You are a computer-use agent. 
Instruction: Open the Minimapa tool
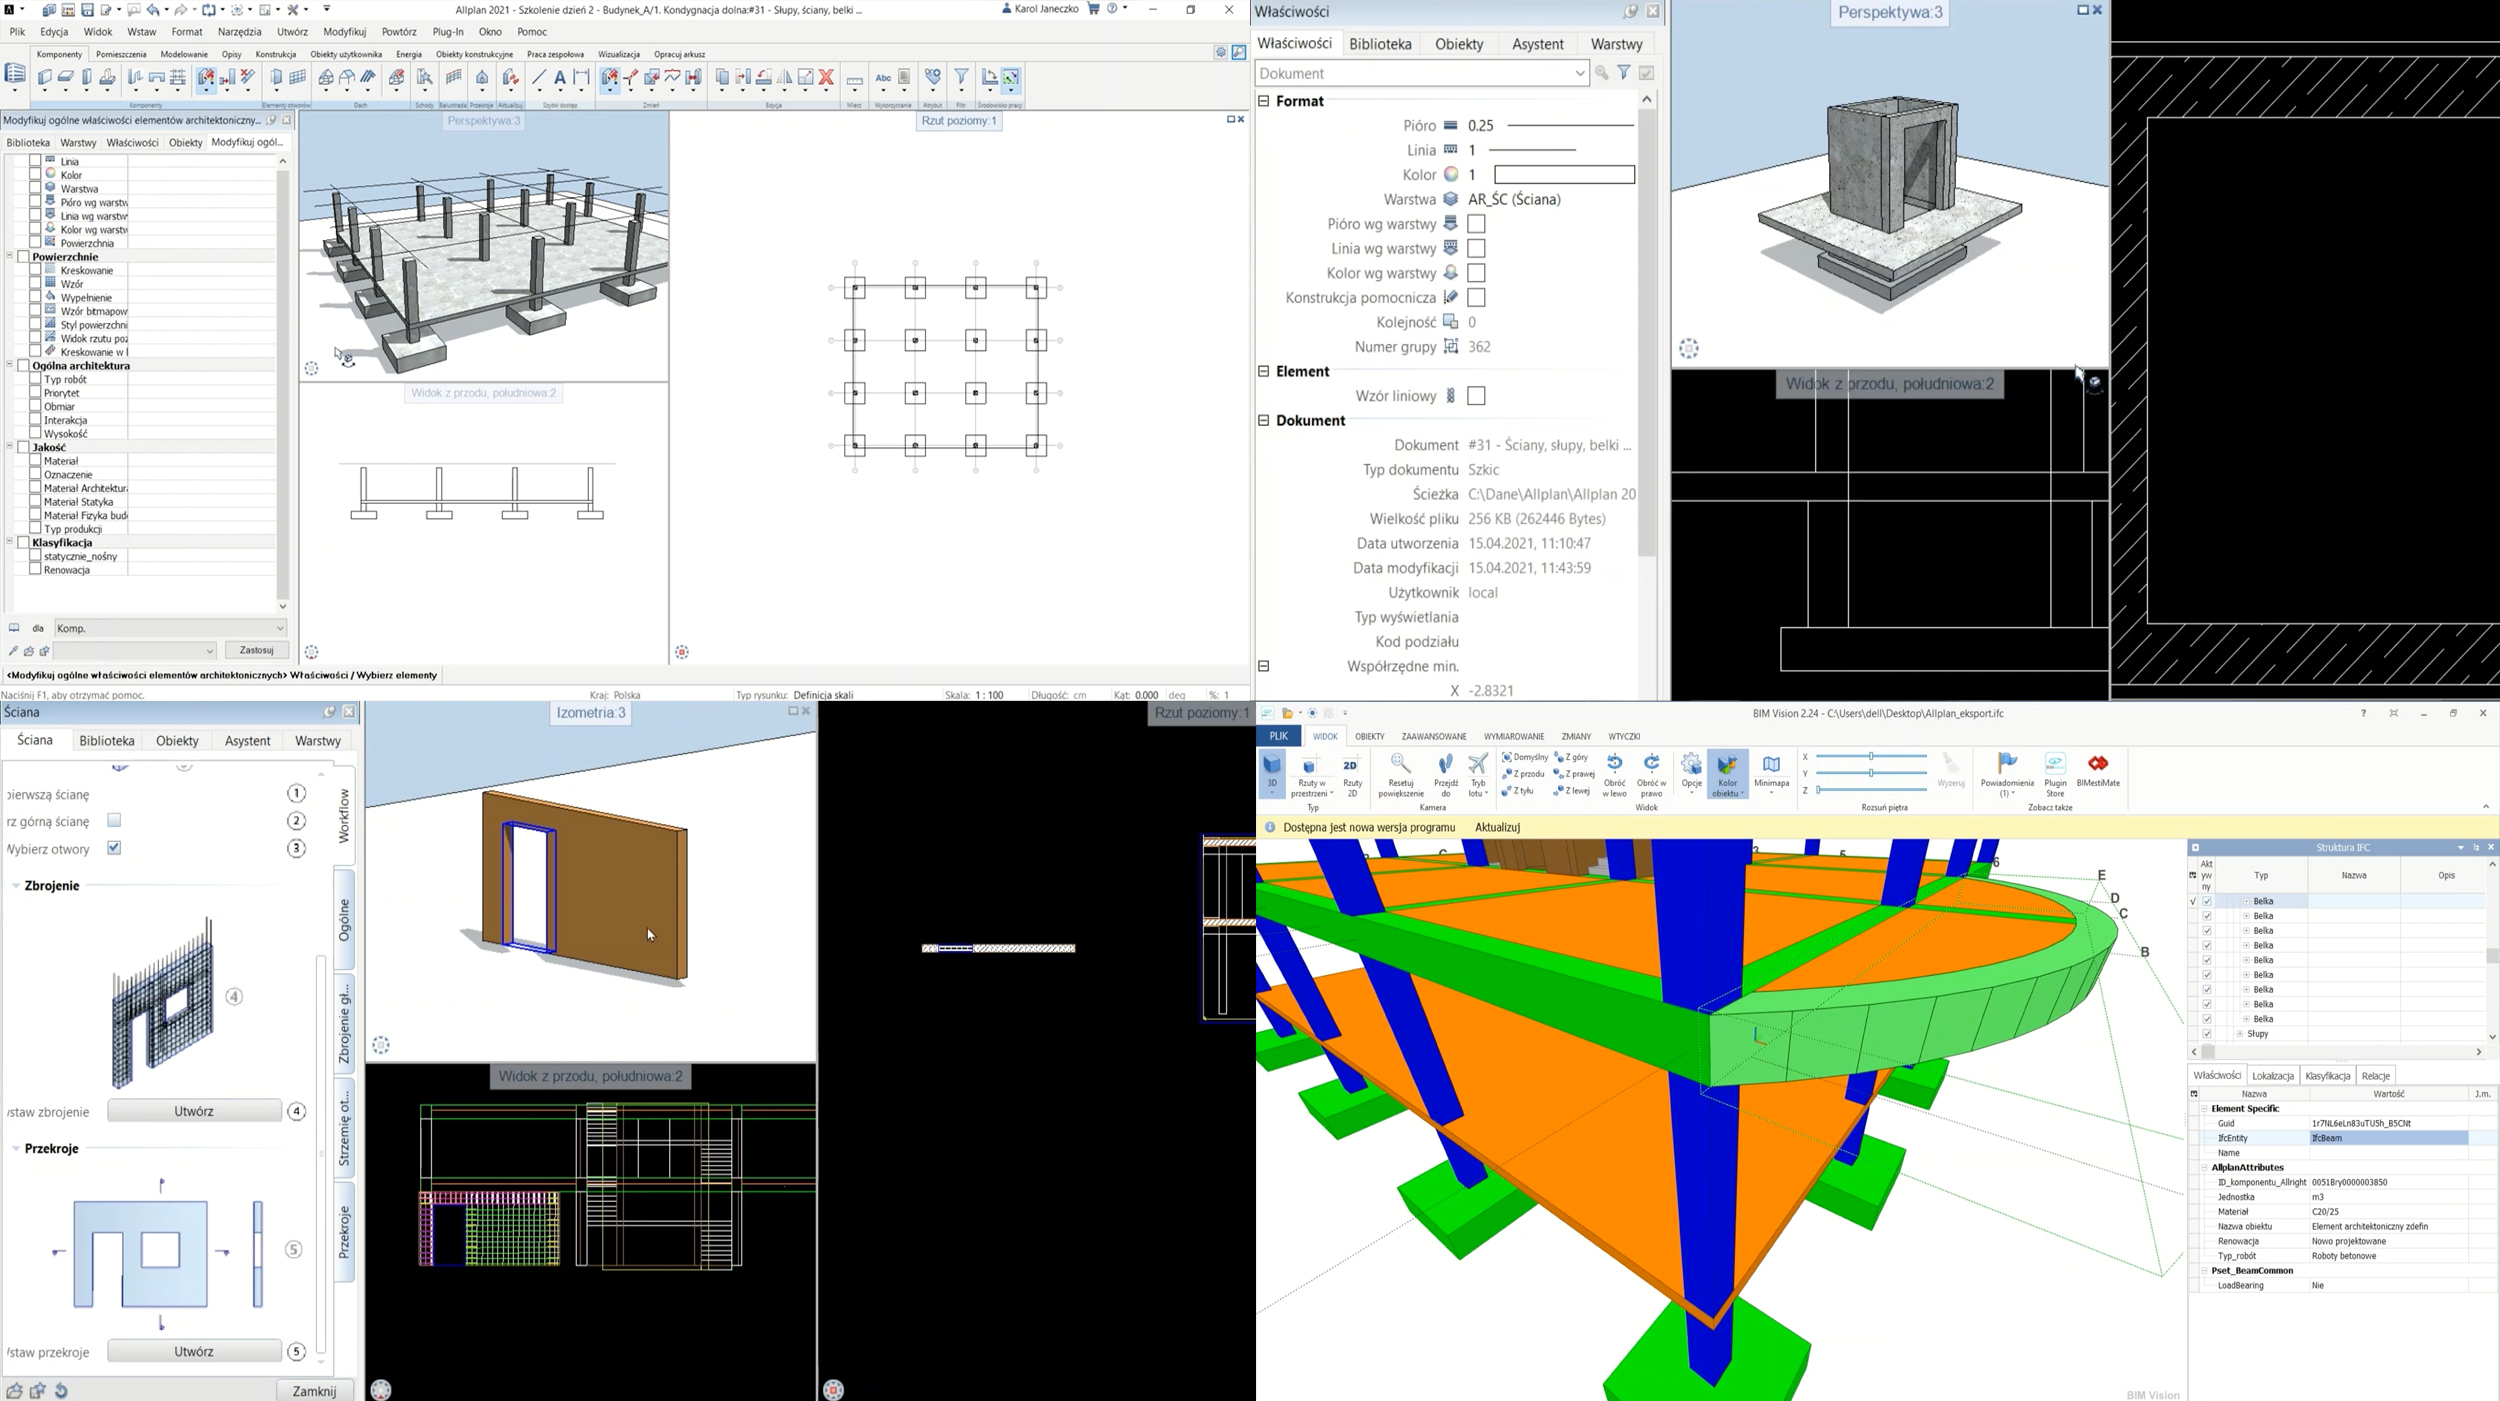point(1771,773)
